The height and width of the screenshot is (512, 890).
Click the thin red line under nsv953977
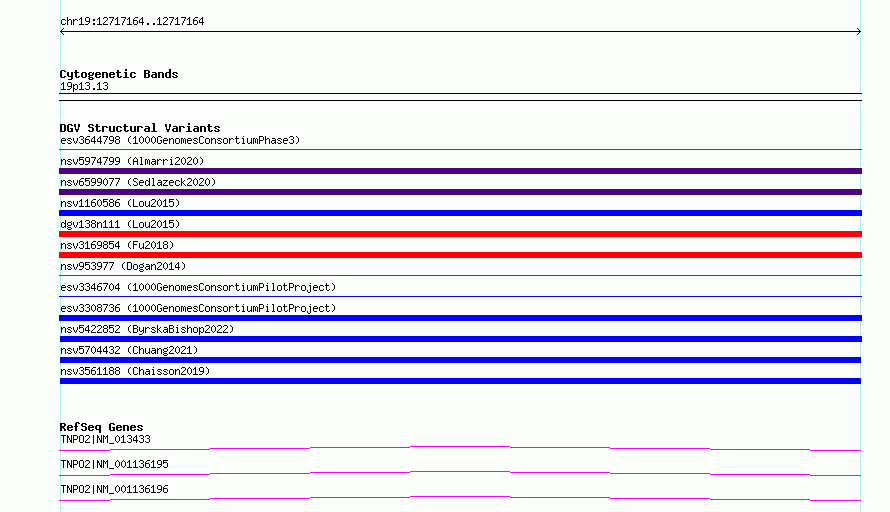[460, 276]
